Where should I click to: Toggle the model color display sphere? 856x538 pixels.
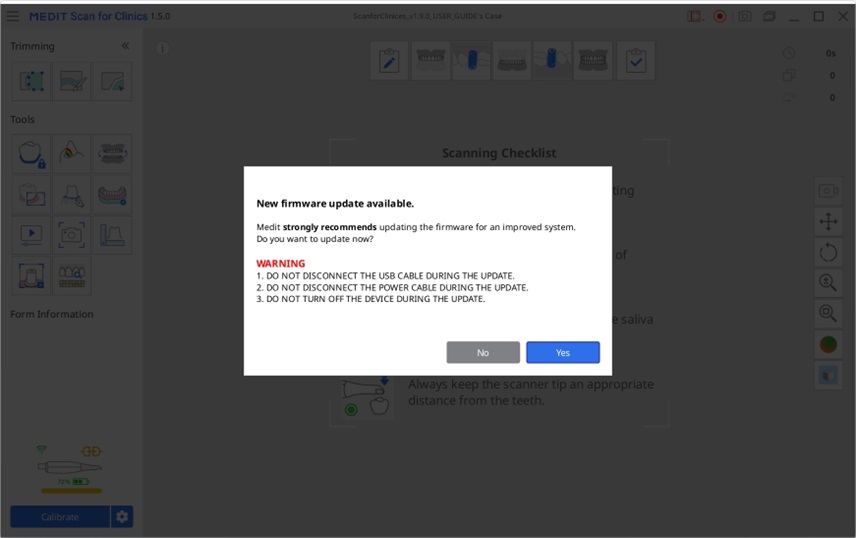pos(828,344)
